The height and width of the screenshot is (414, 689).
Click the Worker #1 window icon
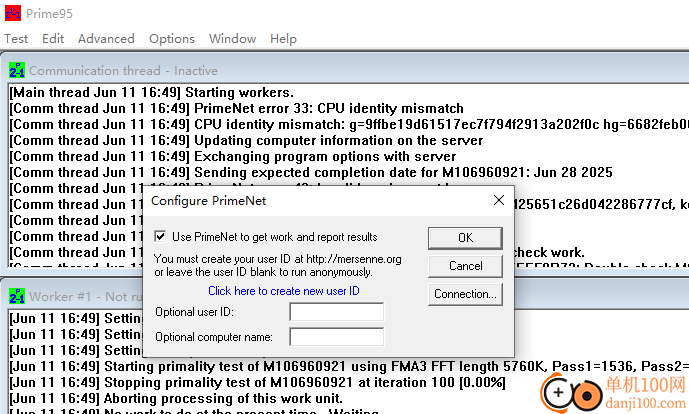(17, 296)
